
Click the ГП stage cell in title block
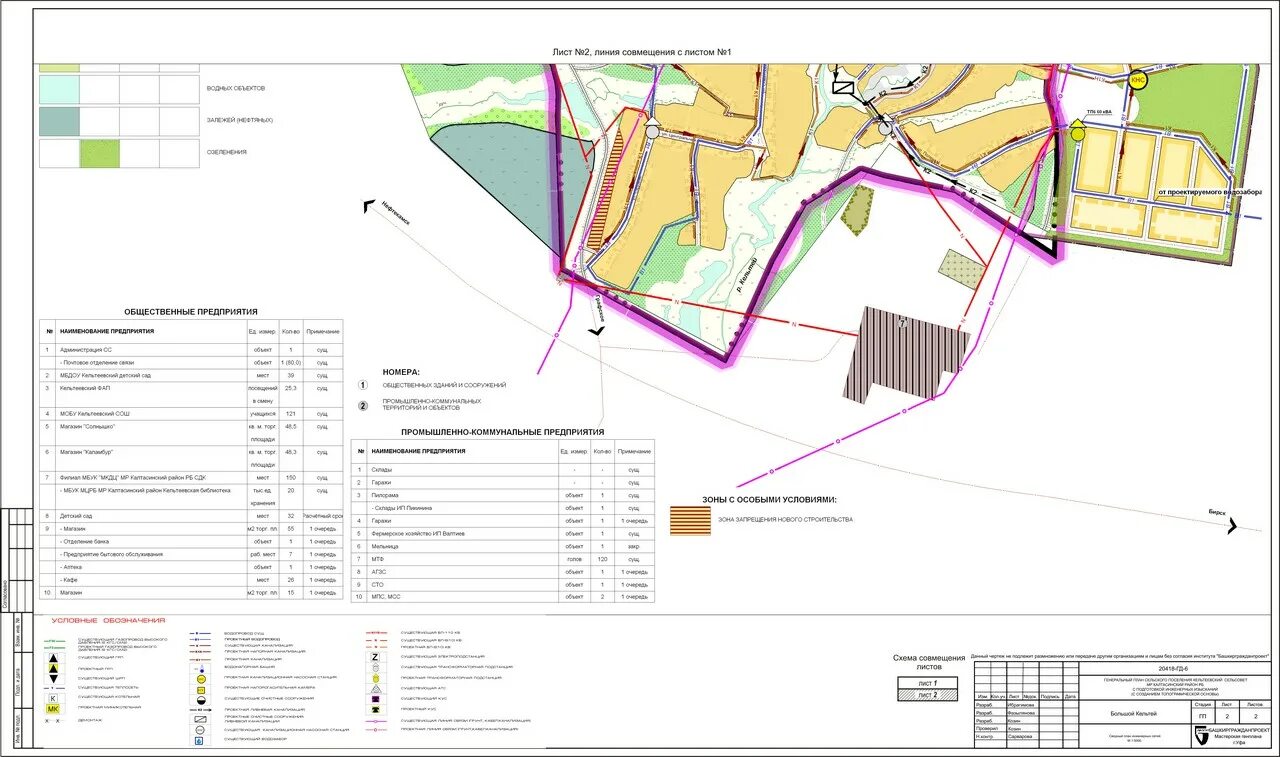pos(1203,716)
